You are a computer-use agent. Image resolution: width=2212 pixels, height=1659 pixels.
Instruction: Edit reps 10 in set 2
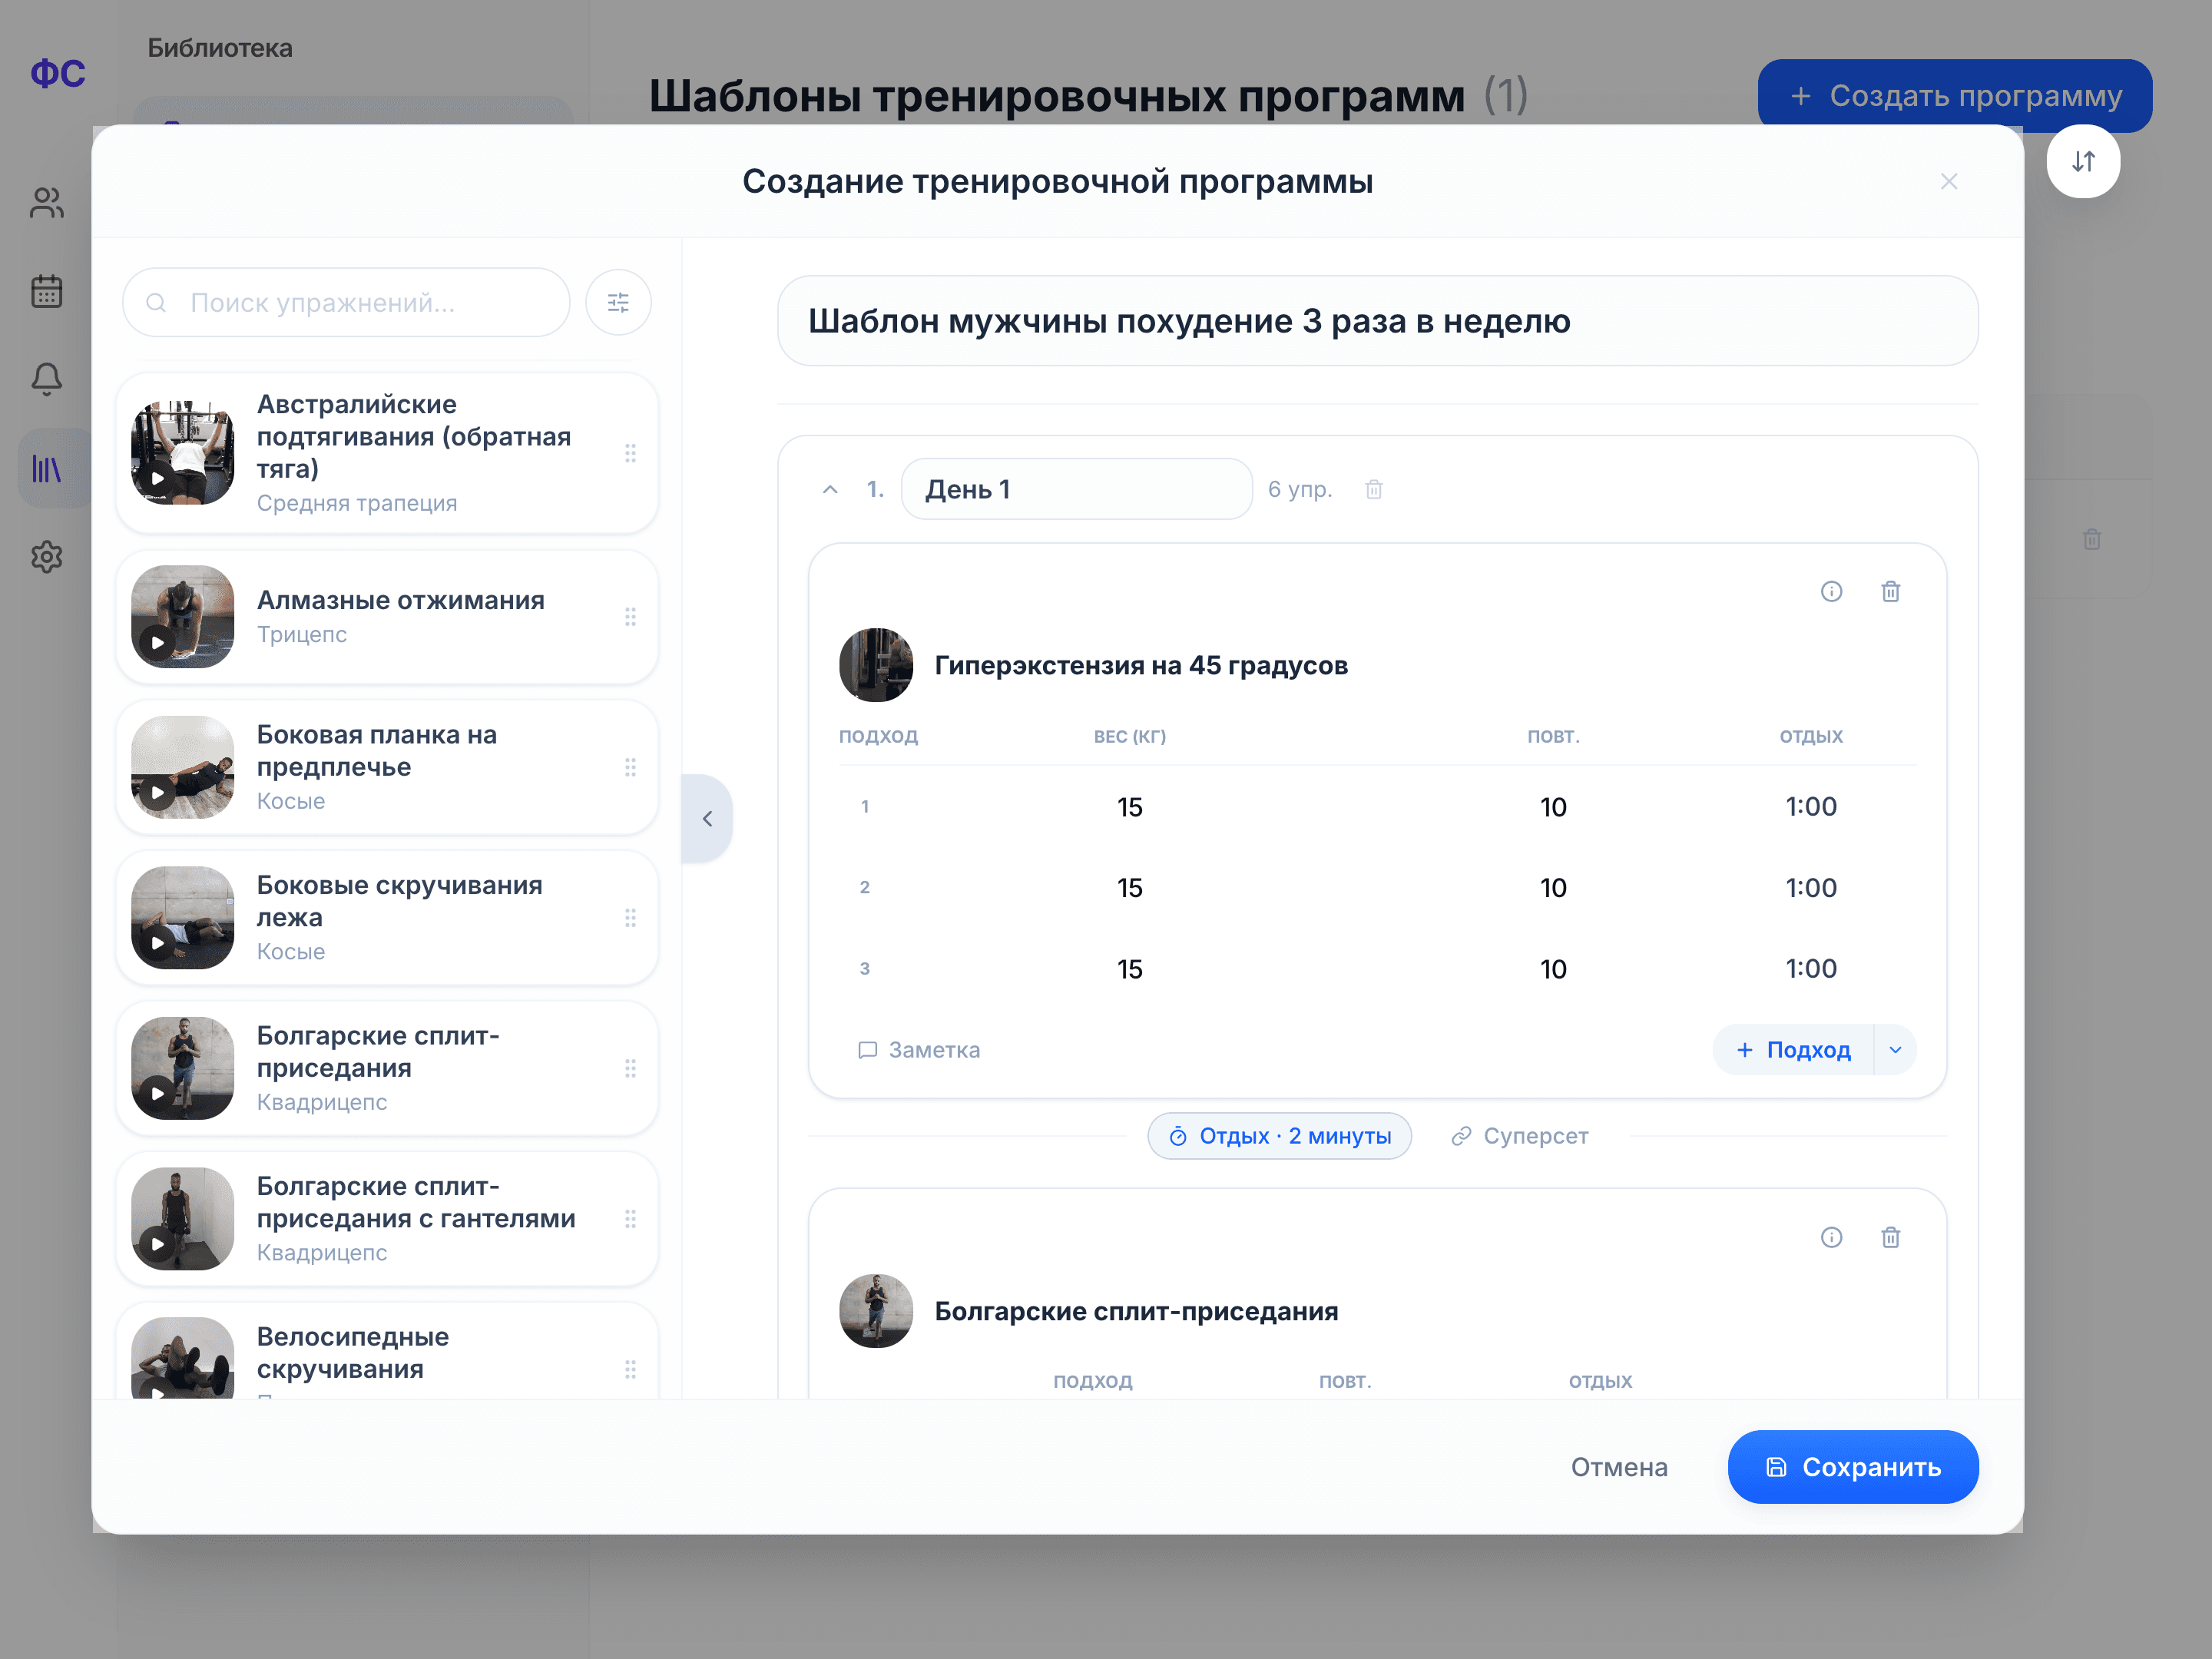(1552, 887)
